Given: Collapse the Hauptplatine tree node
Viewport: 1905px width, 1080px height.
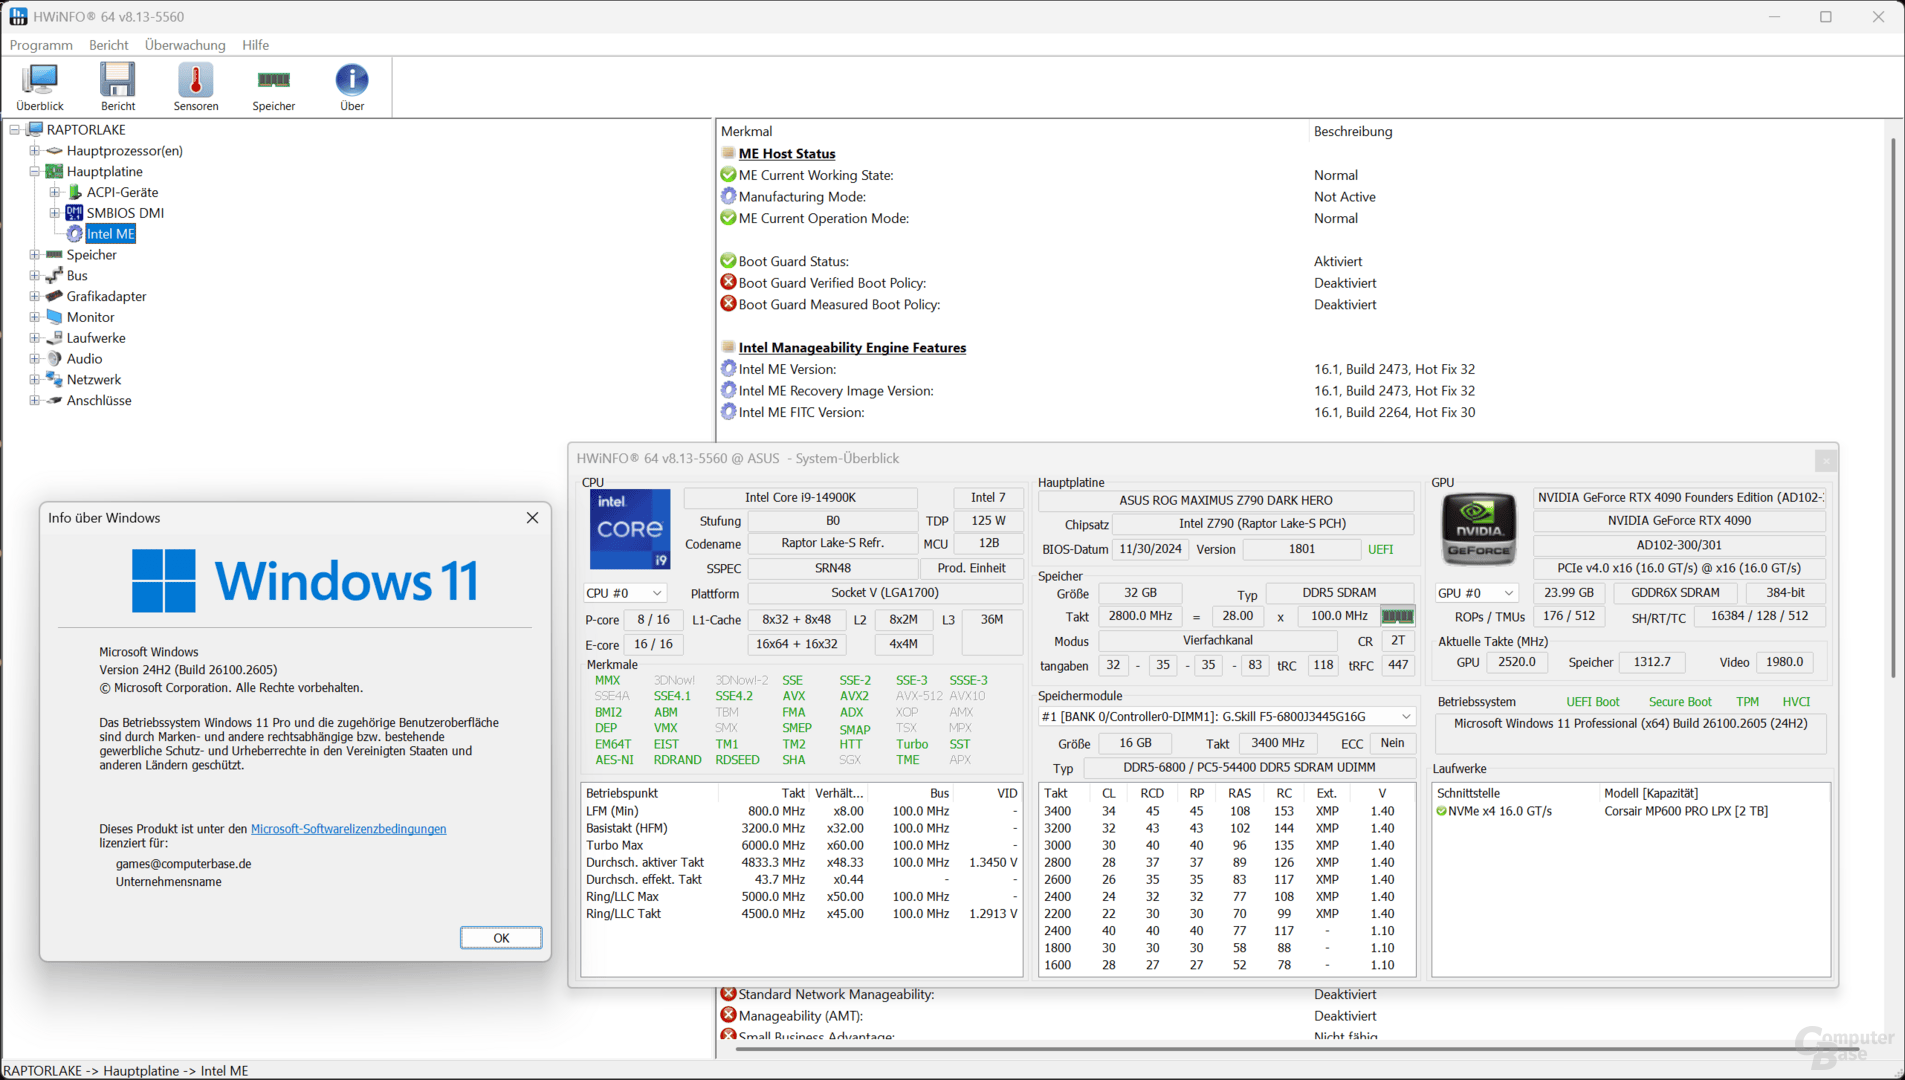Looking at the screenshot, I should 34,172.
